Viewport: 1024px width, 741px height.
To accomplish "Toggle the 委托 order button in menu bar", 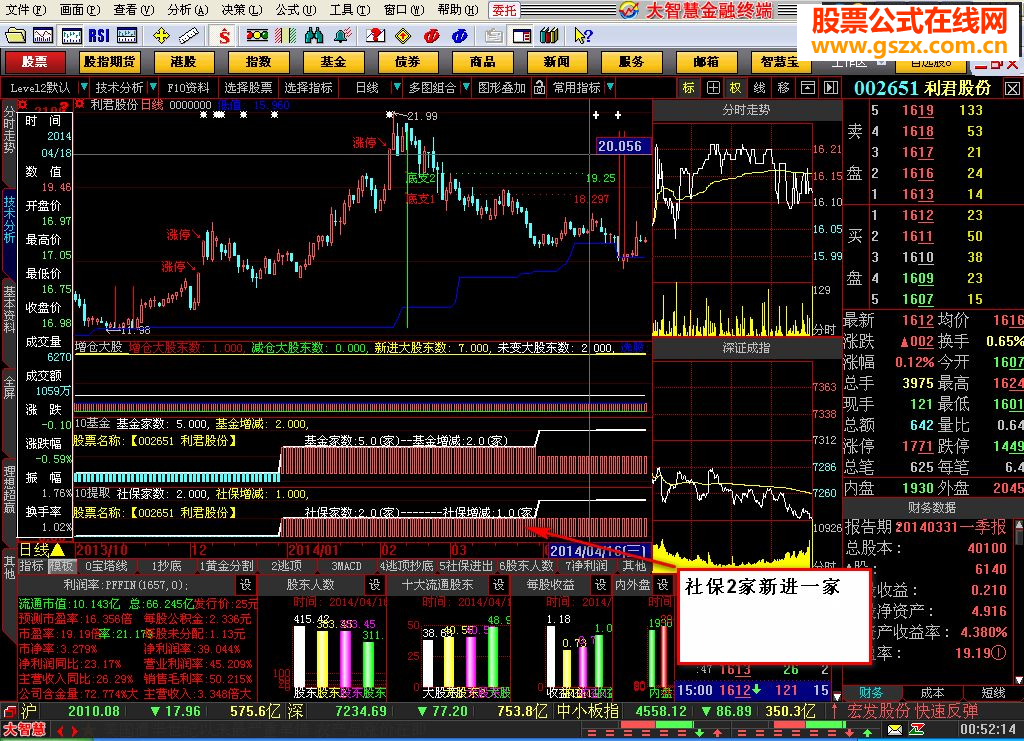I will tap(504, 10).
